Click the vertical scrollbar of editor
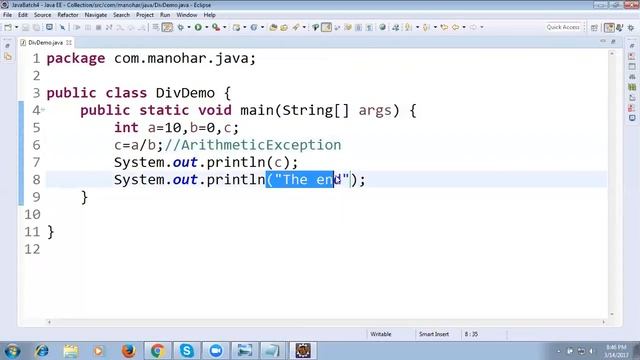The height and width of the screenshot is (360, 640). click(x=611, y=184)
